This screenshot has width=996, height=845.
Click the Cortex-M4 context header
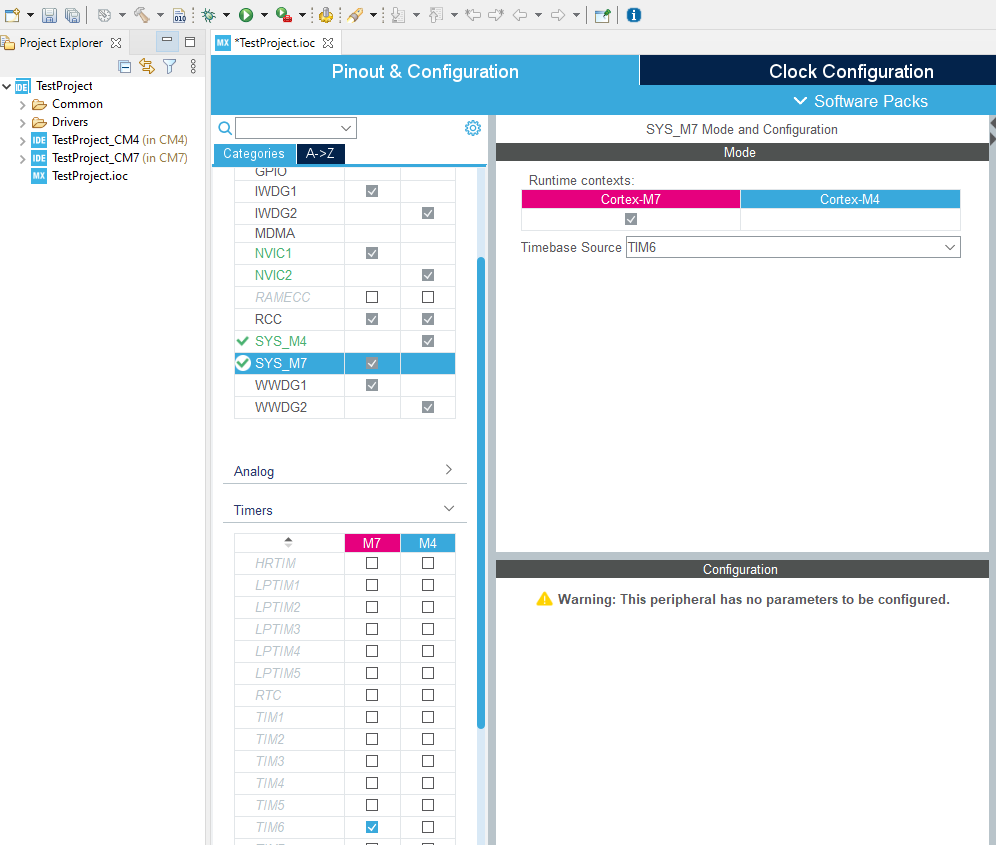click(850, 199)
